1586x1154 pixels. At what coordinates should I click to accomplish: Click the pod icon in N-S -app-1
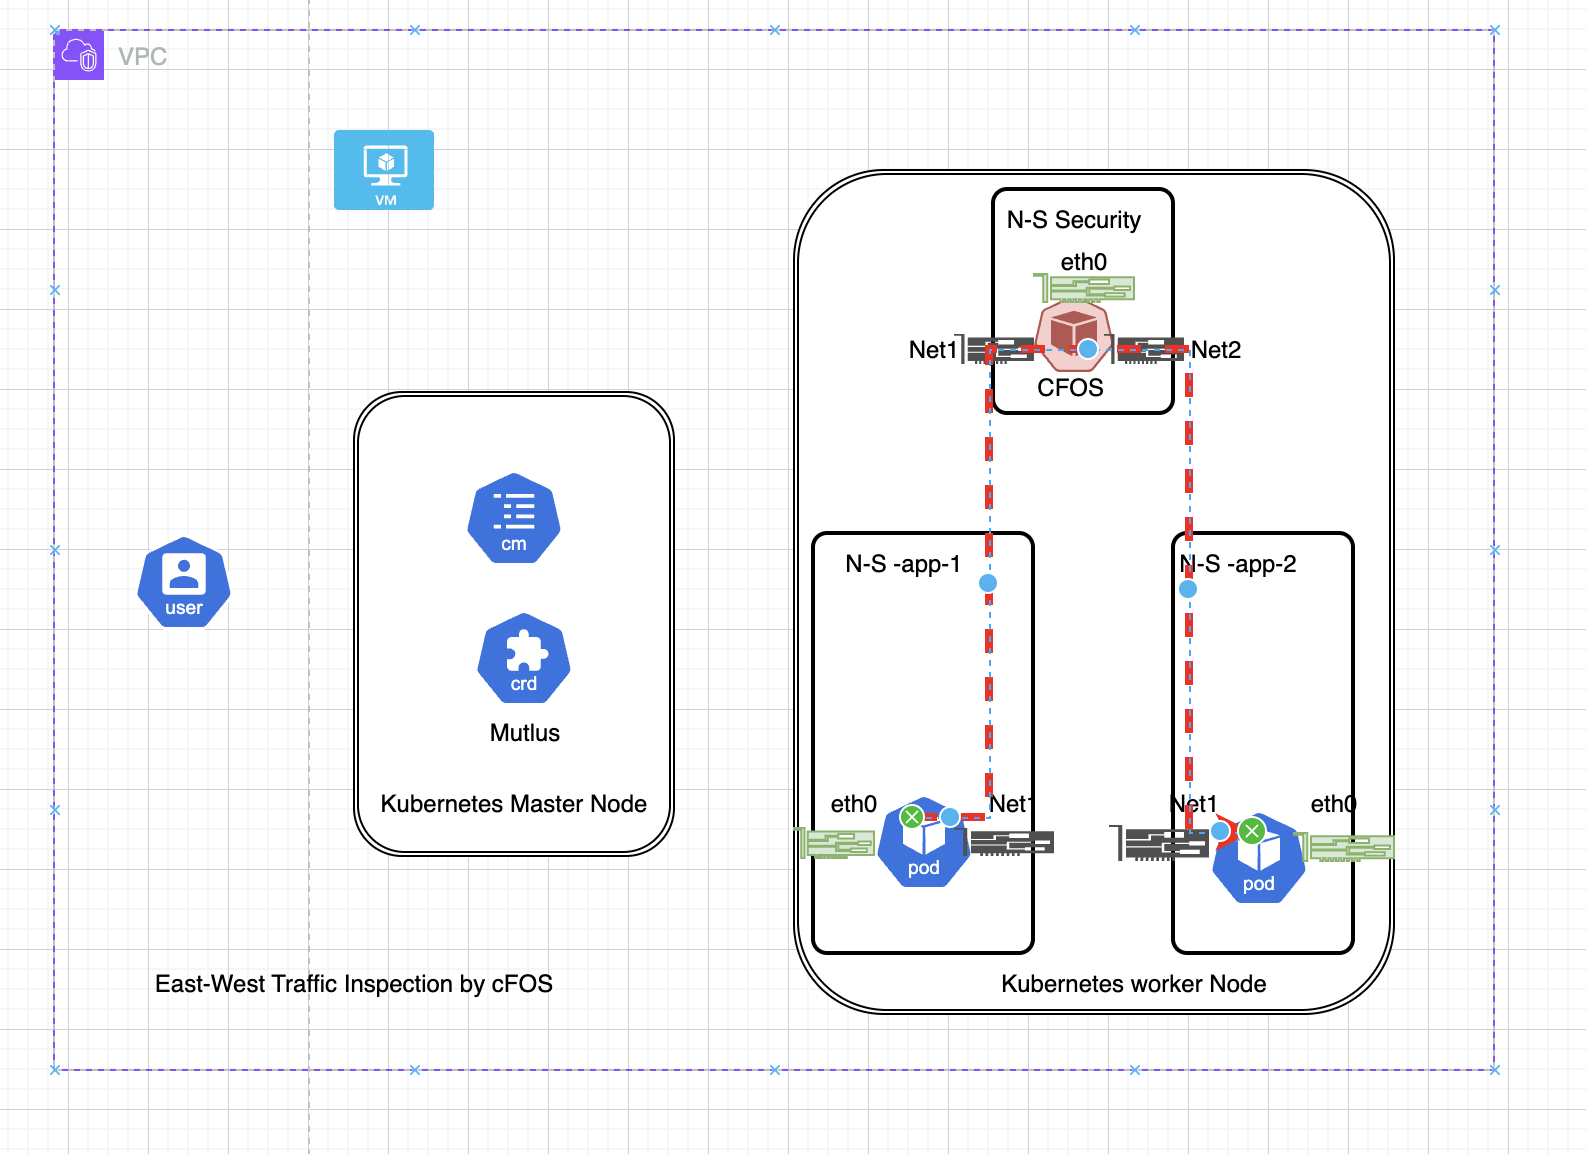click(x=924, y=842)
